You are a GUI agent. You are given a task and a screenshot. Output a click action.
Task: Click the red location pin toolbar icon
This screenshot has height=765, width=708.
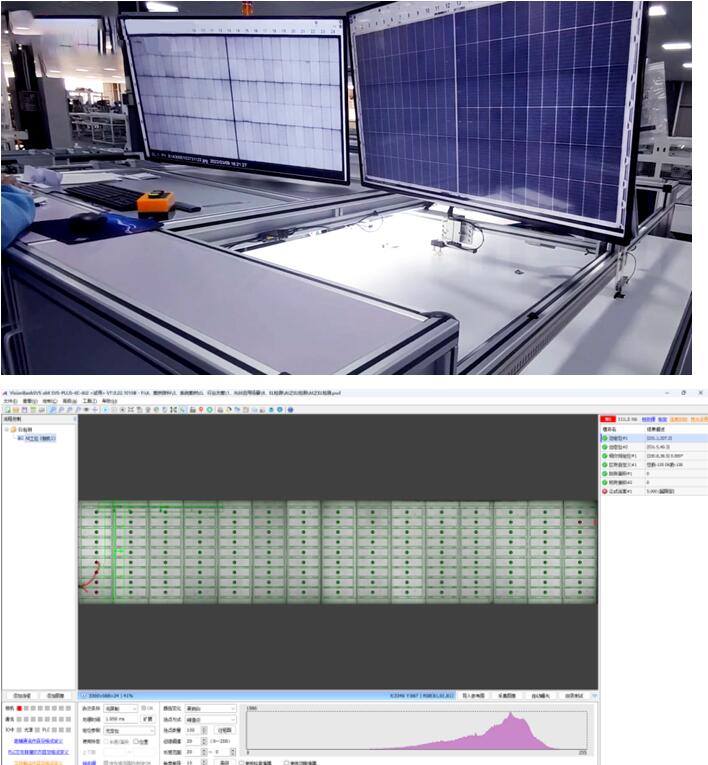pyautogui.click(x=201, y=410)
